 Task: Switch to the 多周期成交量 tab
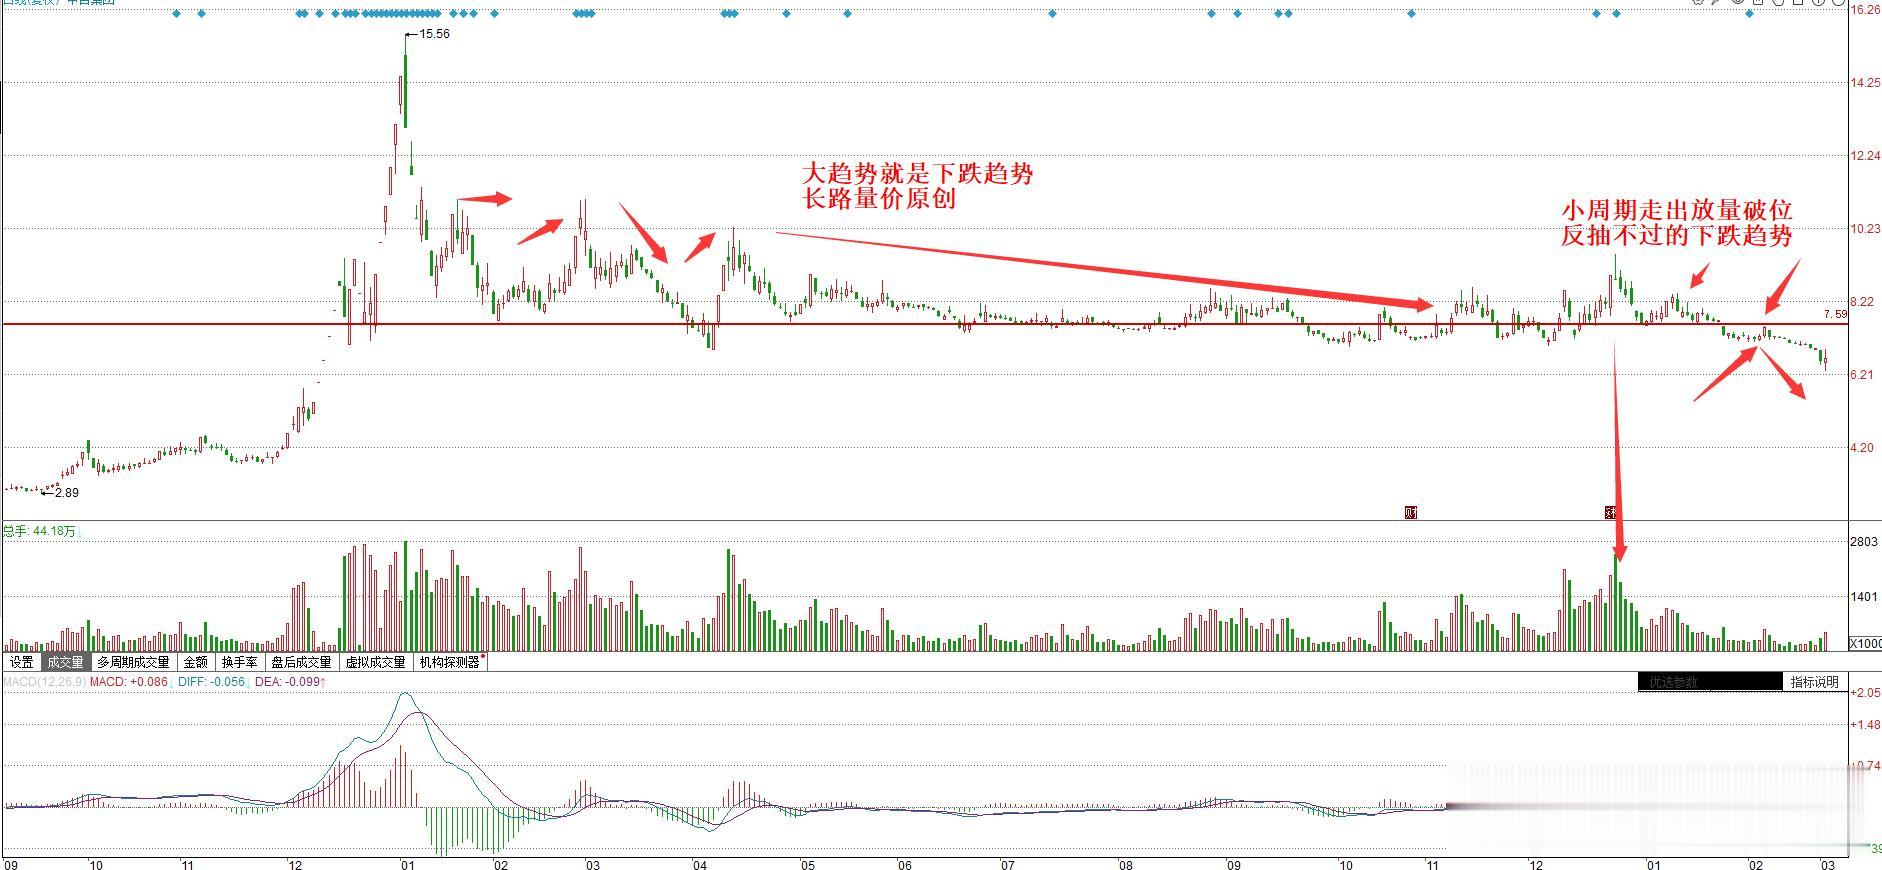[x=134, y=662]
